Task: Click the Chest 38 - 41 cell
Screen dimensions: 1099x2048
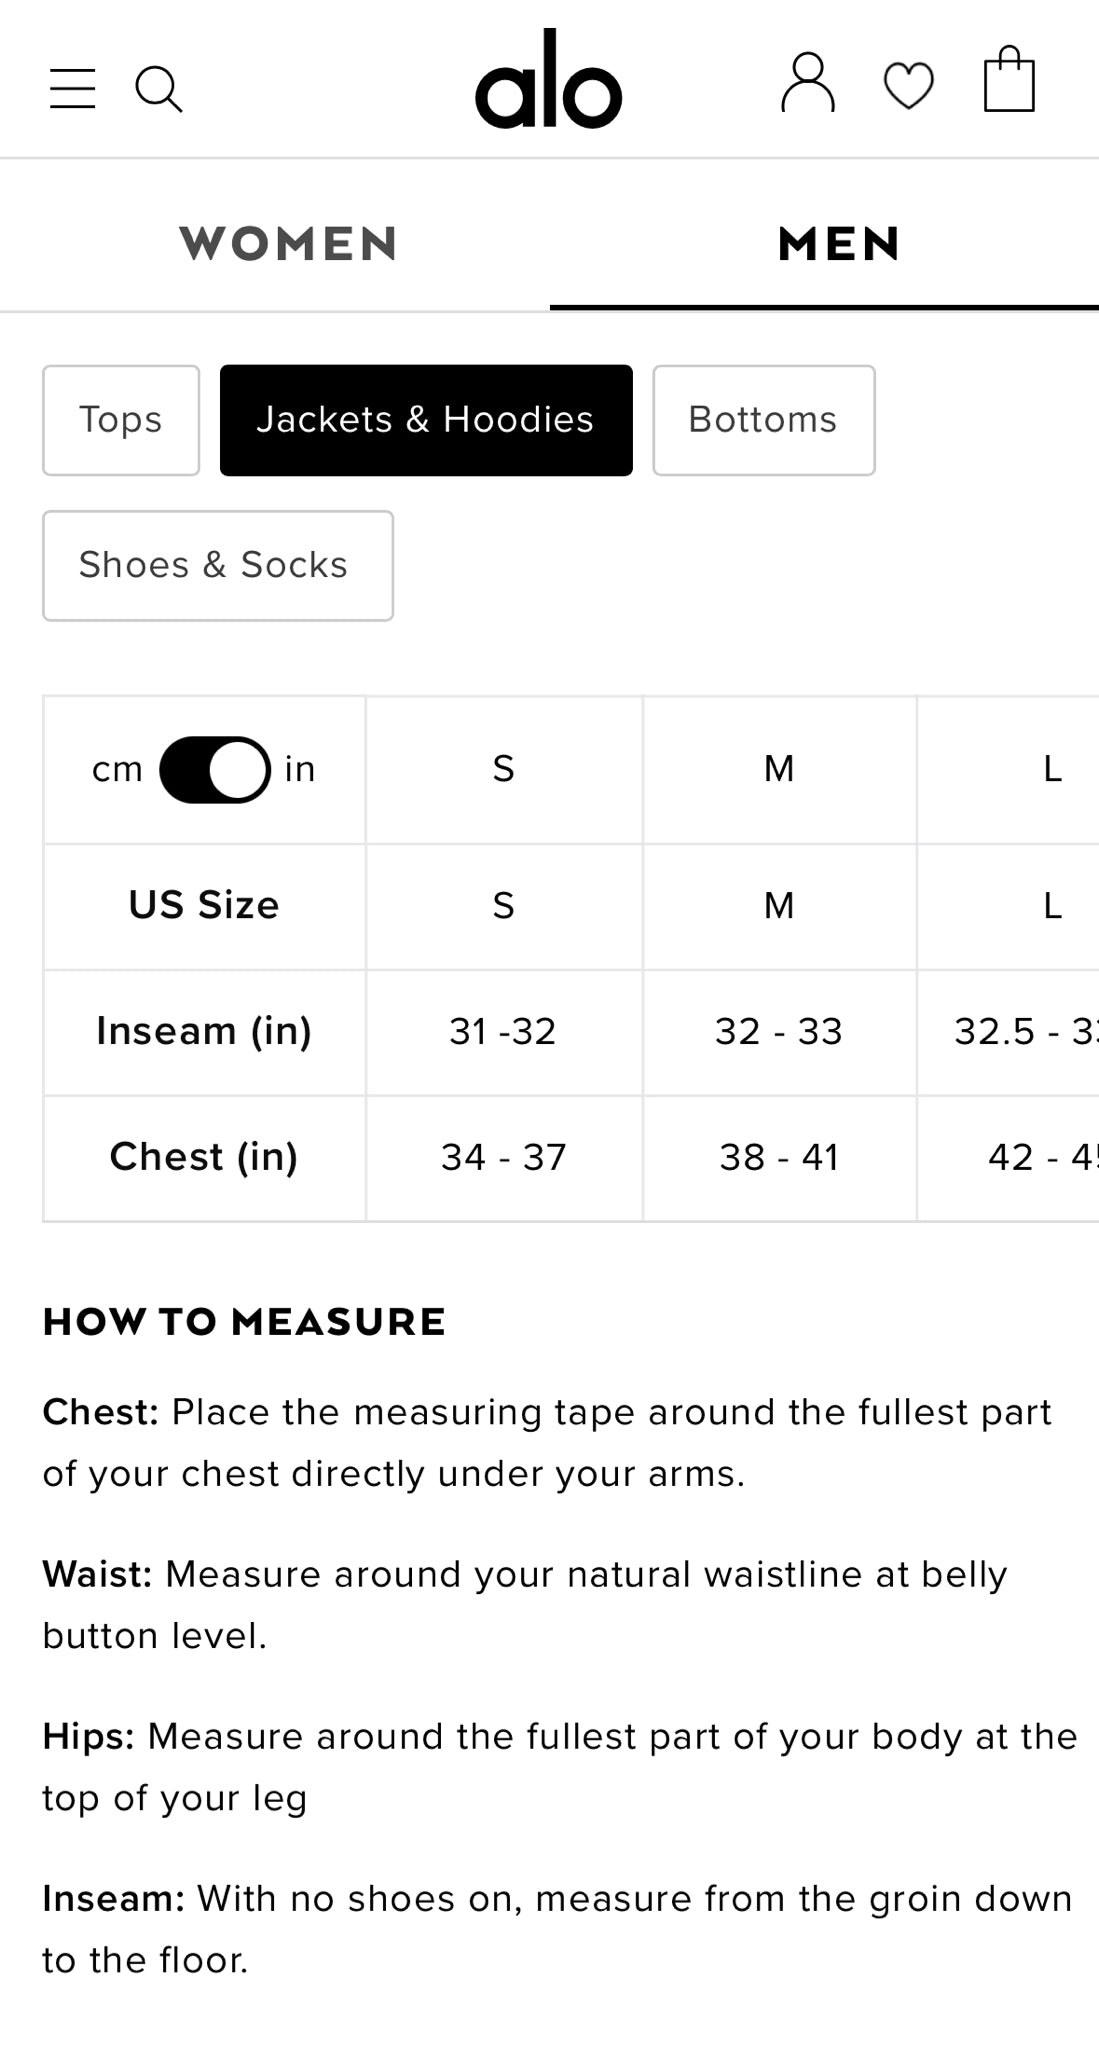Action: (x=779, y=1158)
